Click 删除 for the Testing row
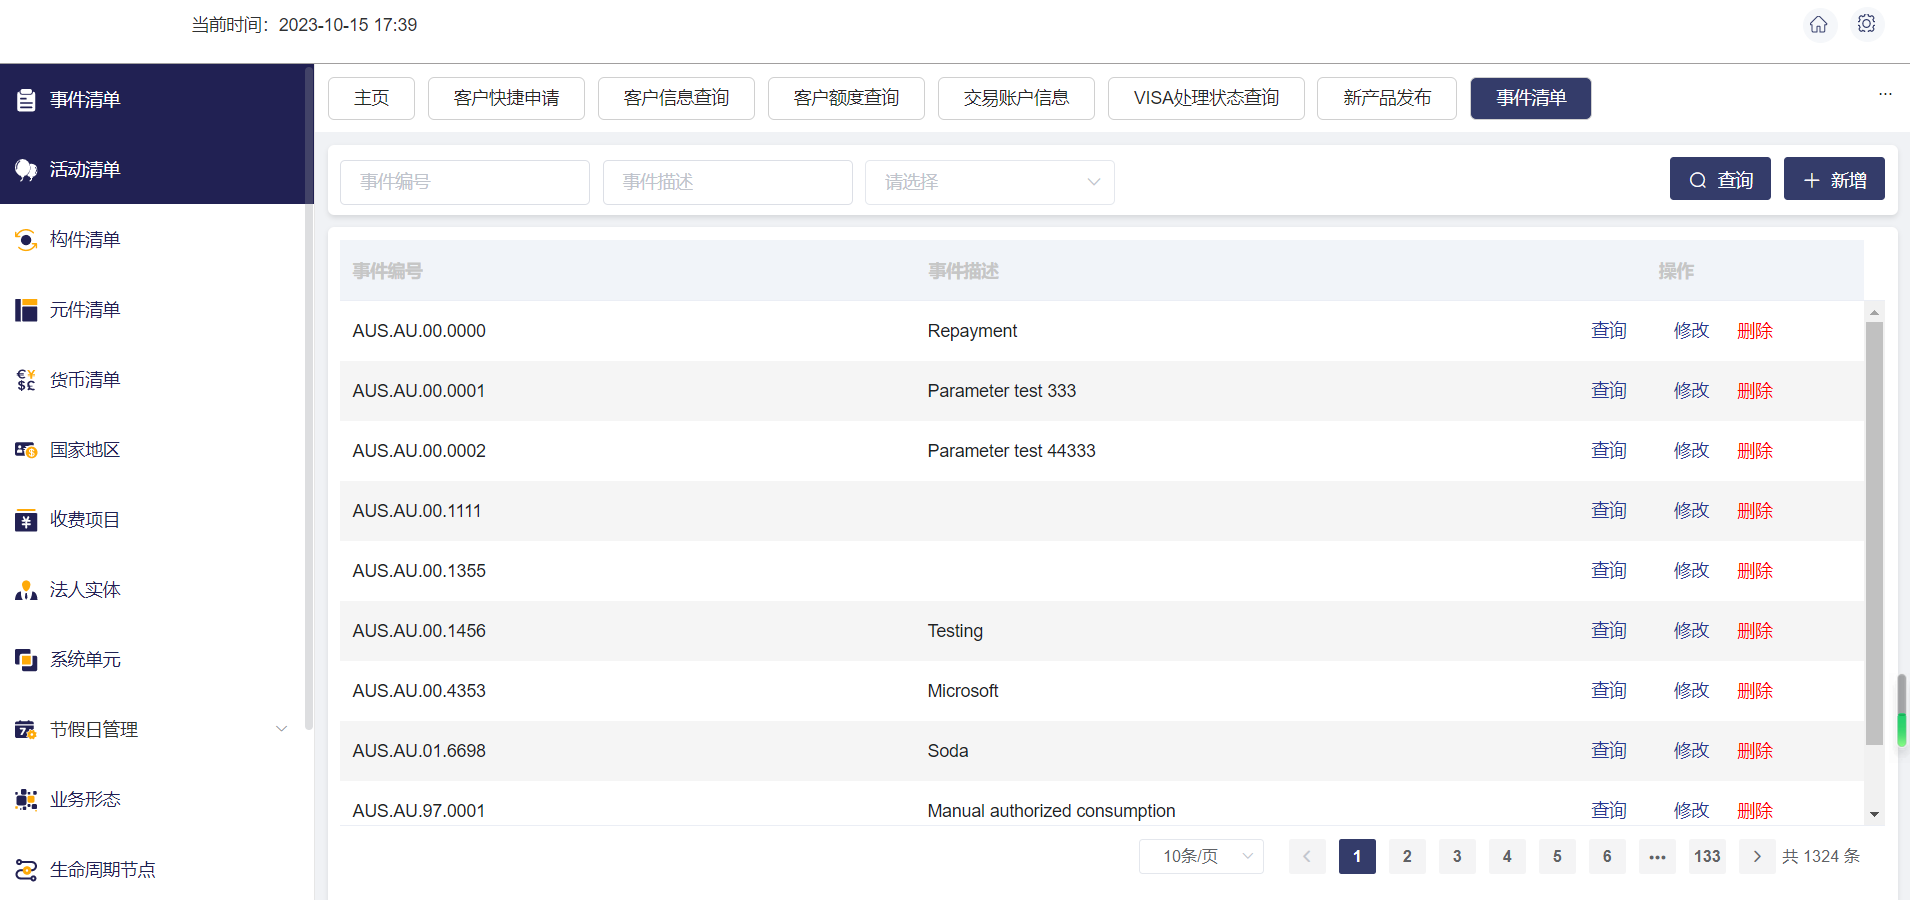 pyautogui.click(x=1755, y=631)
